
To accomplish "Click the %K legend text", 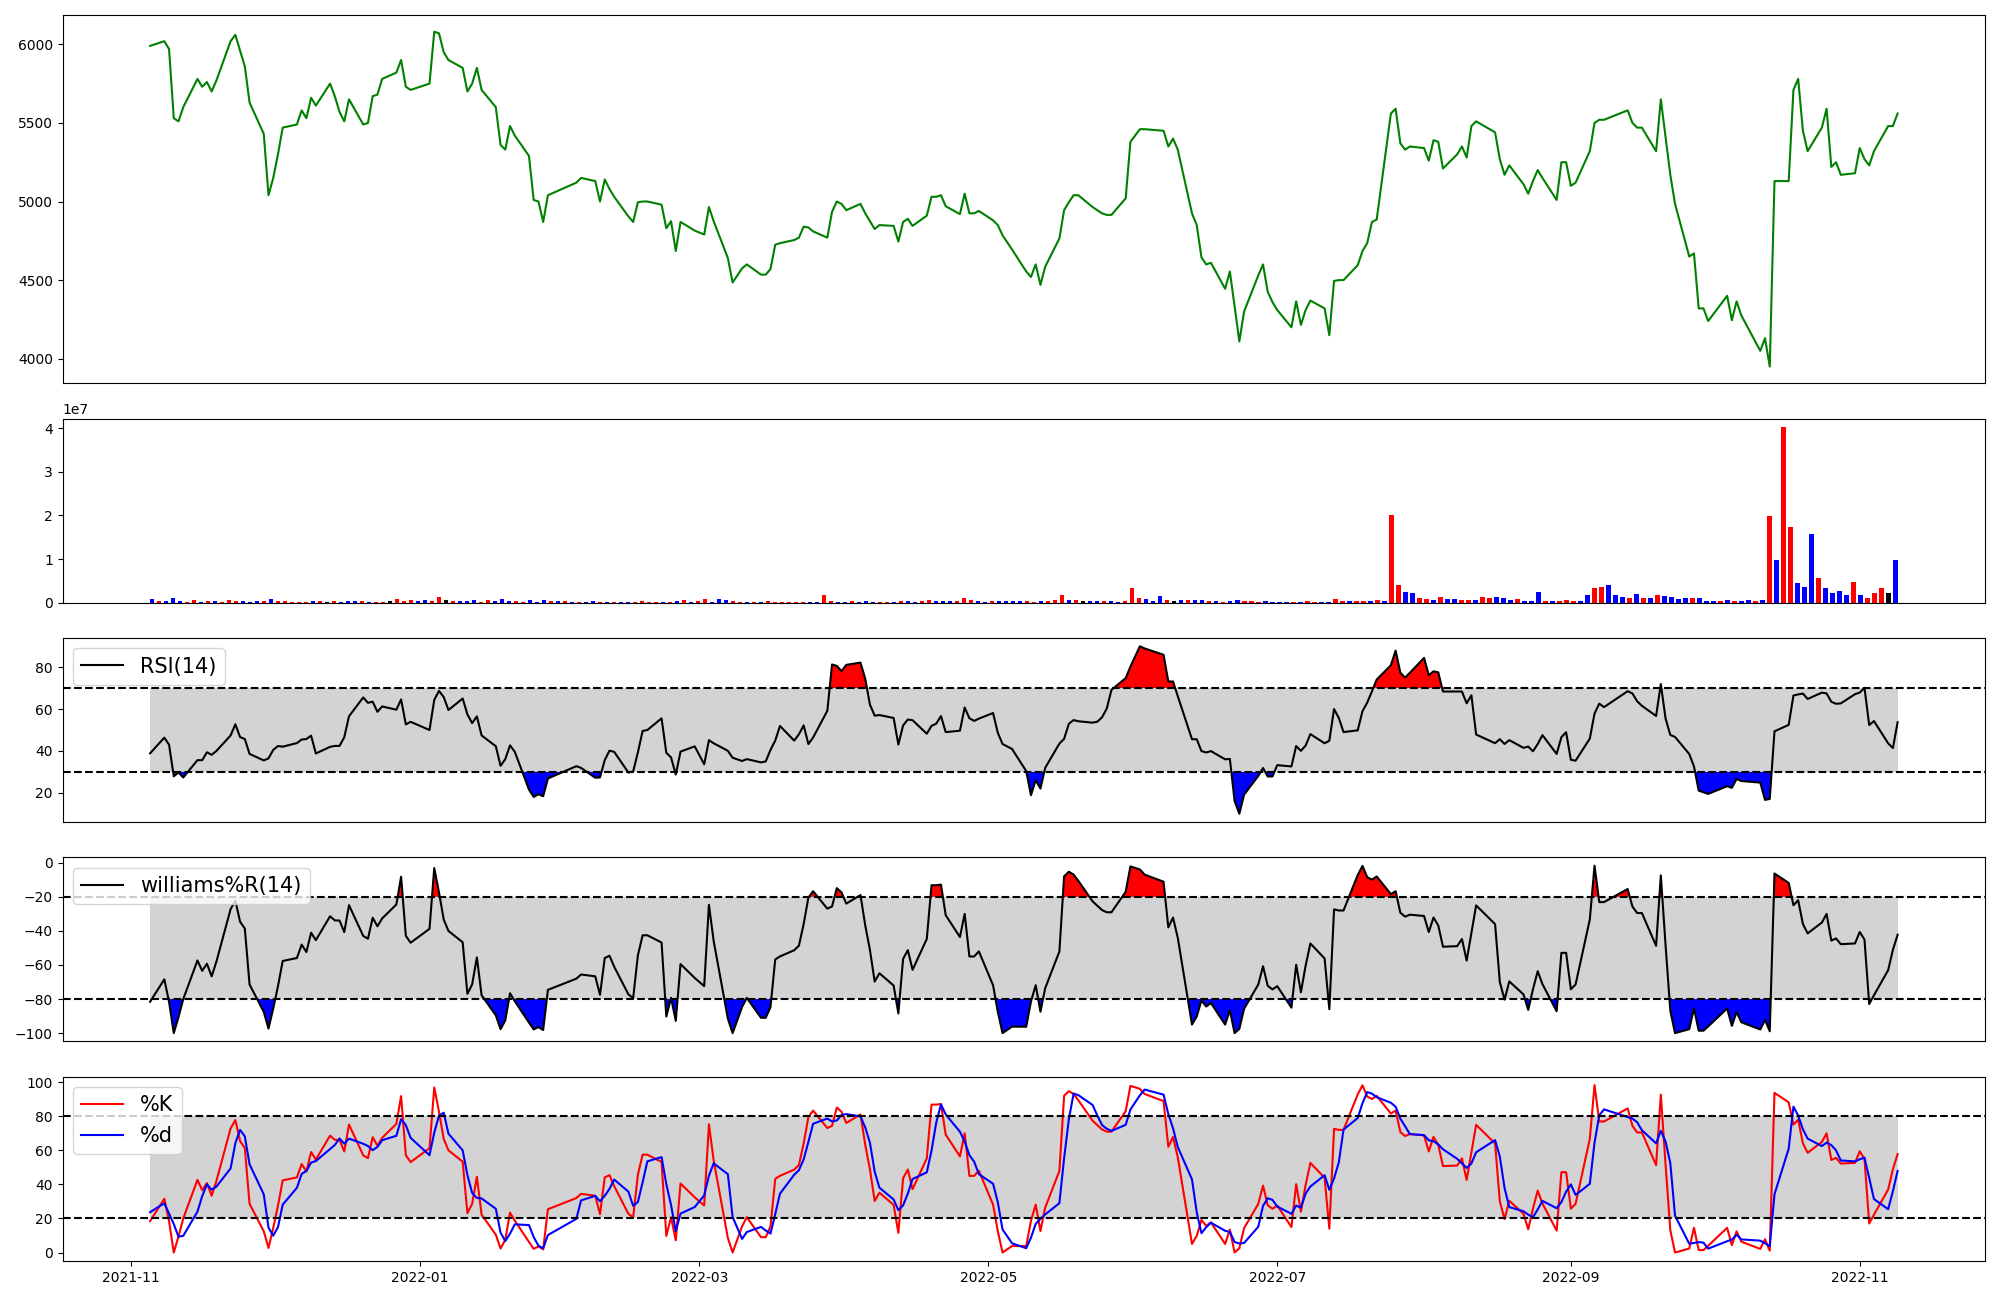I will pos(155,1104).
